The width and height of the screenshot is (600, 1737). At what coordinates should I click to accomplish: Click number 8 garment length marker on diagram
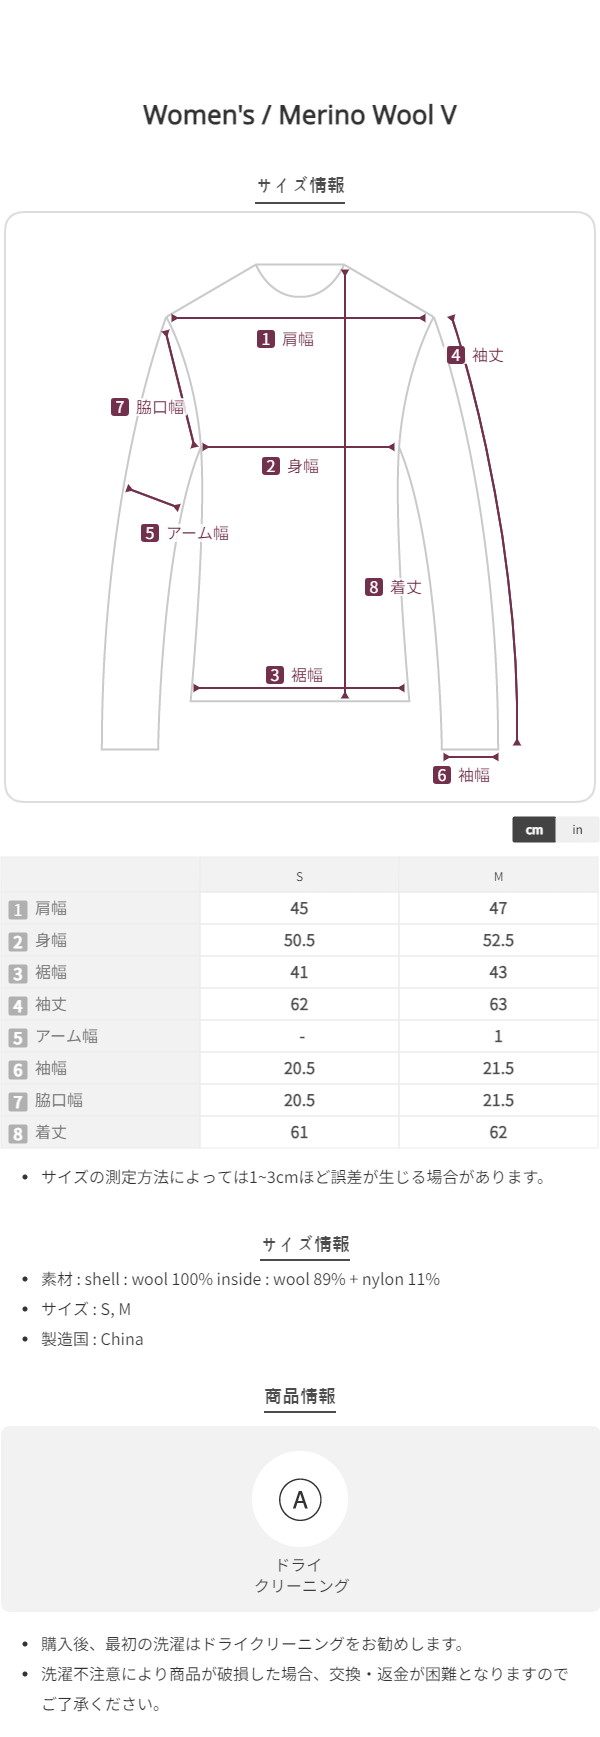pyautogui.click(x=374, y=587)
